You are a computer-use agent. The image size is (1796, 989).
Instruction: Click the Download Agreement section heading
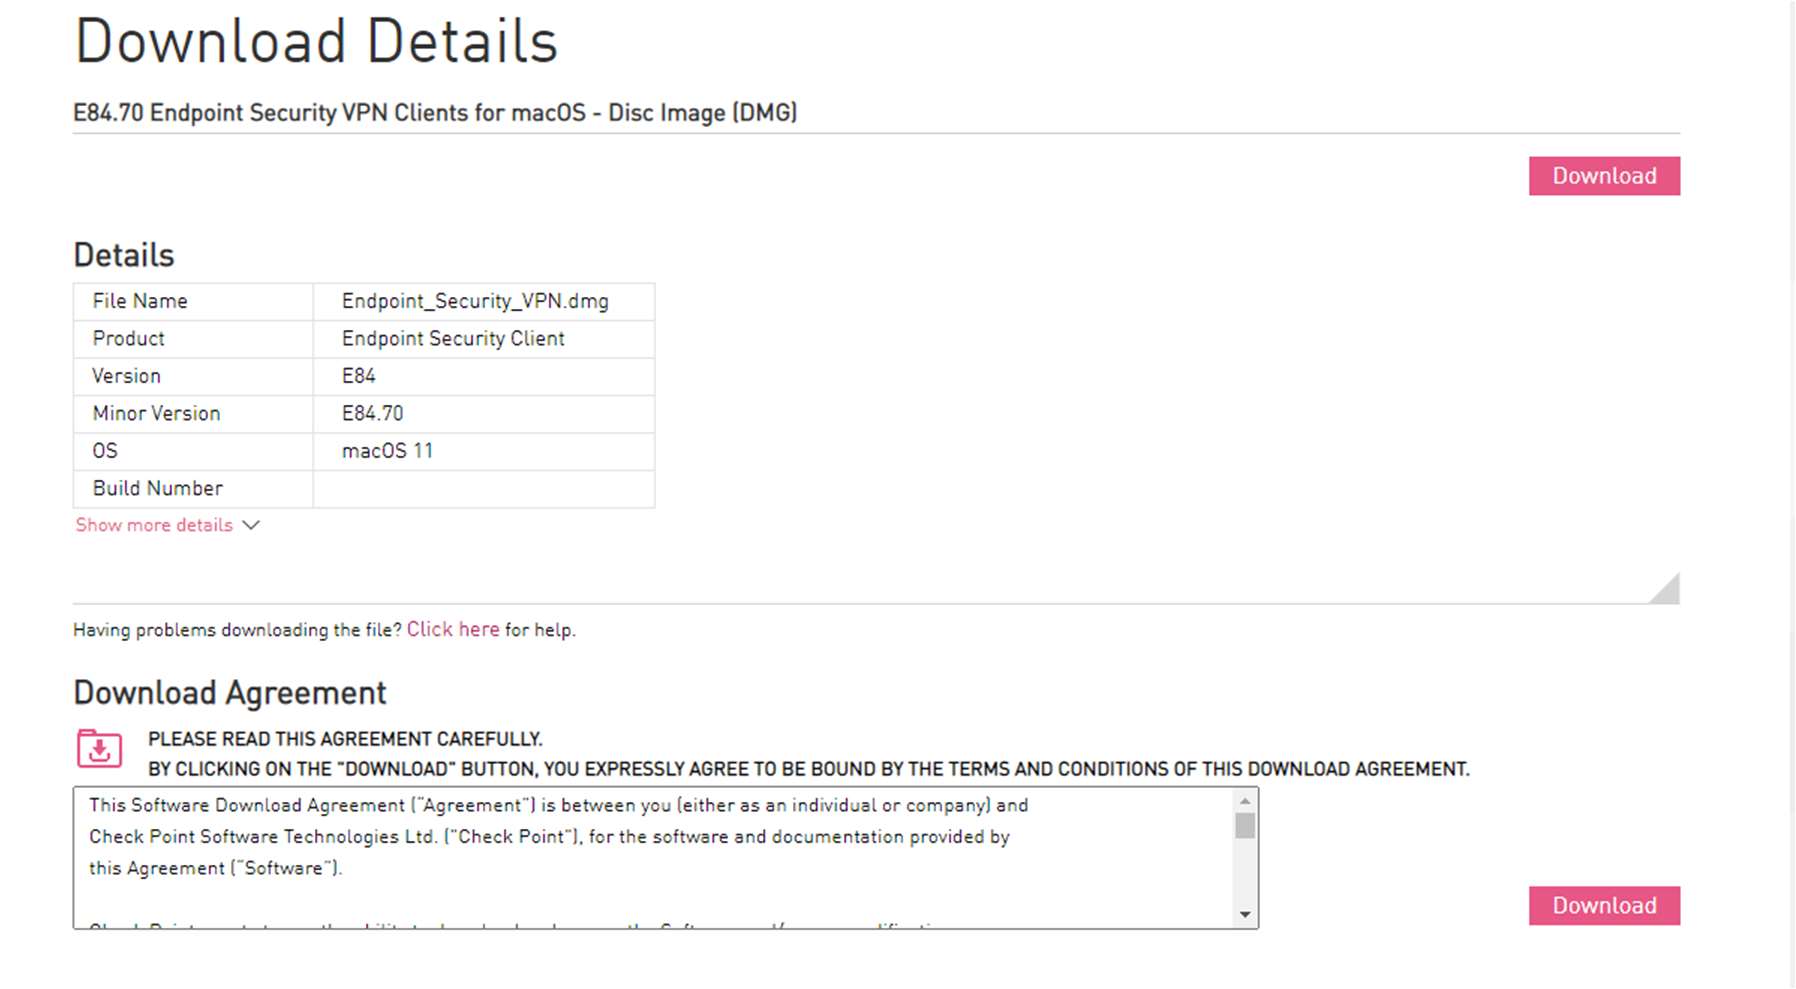click(230, 693)
